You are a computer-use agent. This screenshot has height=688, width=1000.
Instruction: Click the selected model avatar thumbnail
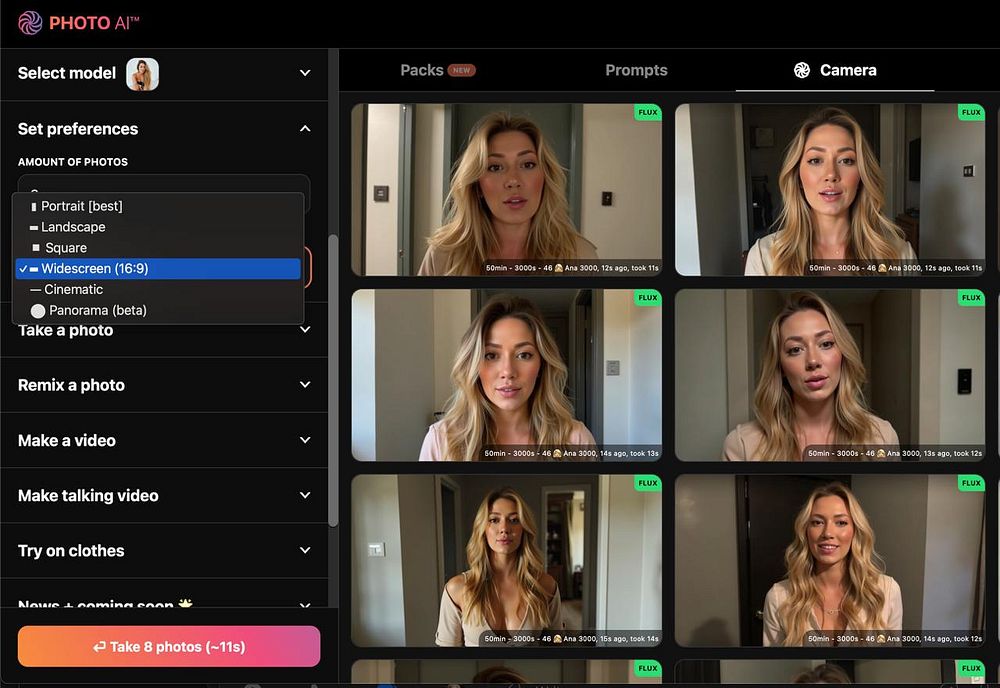point(142,74)
